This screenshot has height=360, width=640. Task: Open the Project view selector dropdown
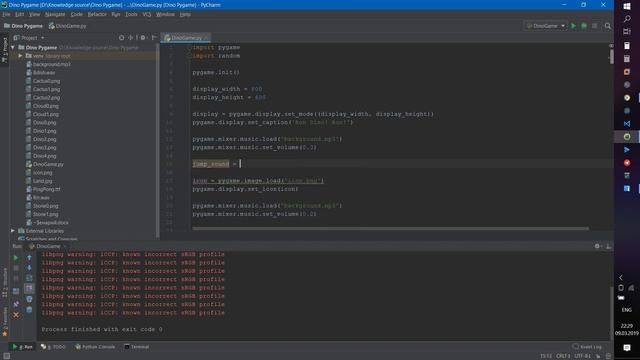[x=29, y=38]
